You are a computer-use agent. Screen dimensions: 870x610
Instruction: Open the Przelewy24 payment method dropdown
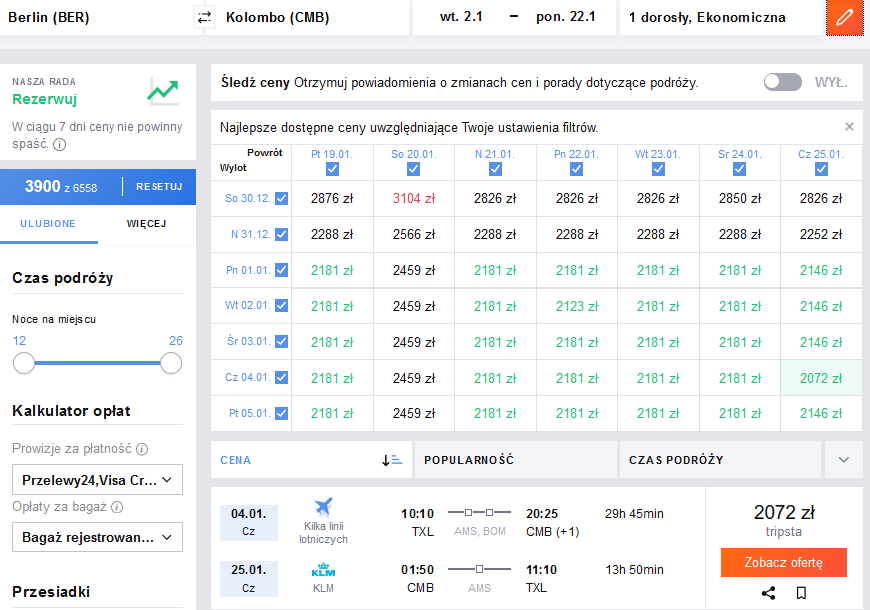(97, 480)
